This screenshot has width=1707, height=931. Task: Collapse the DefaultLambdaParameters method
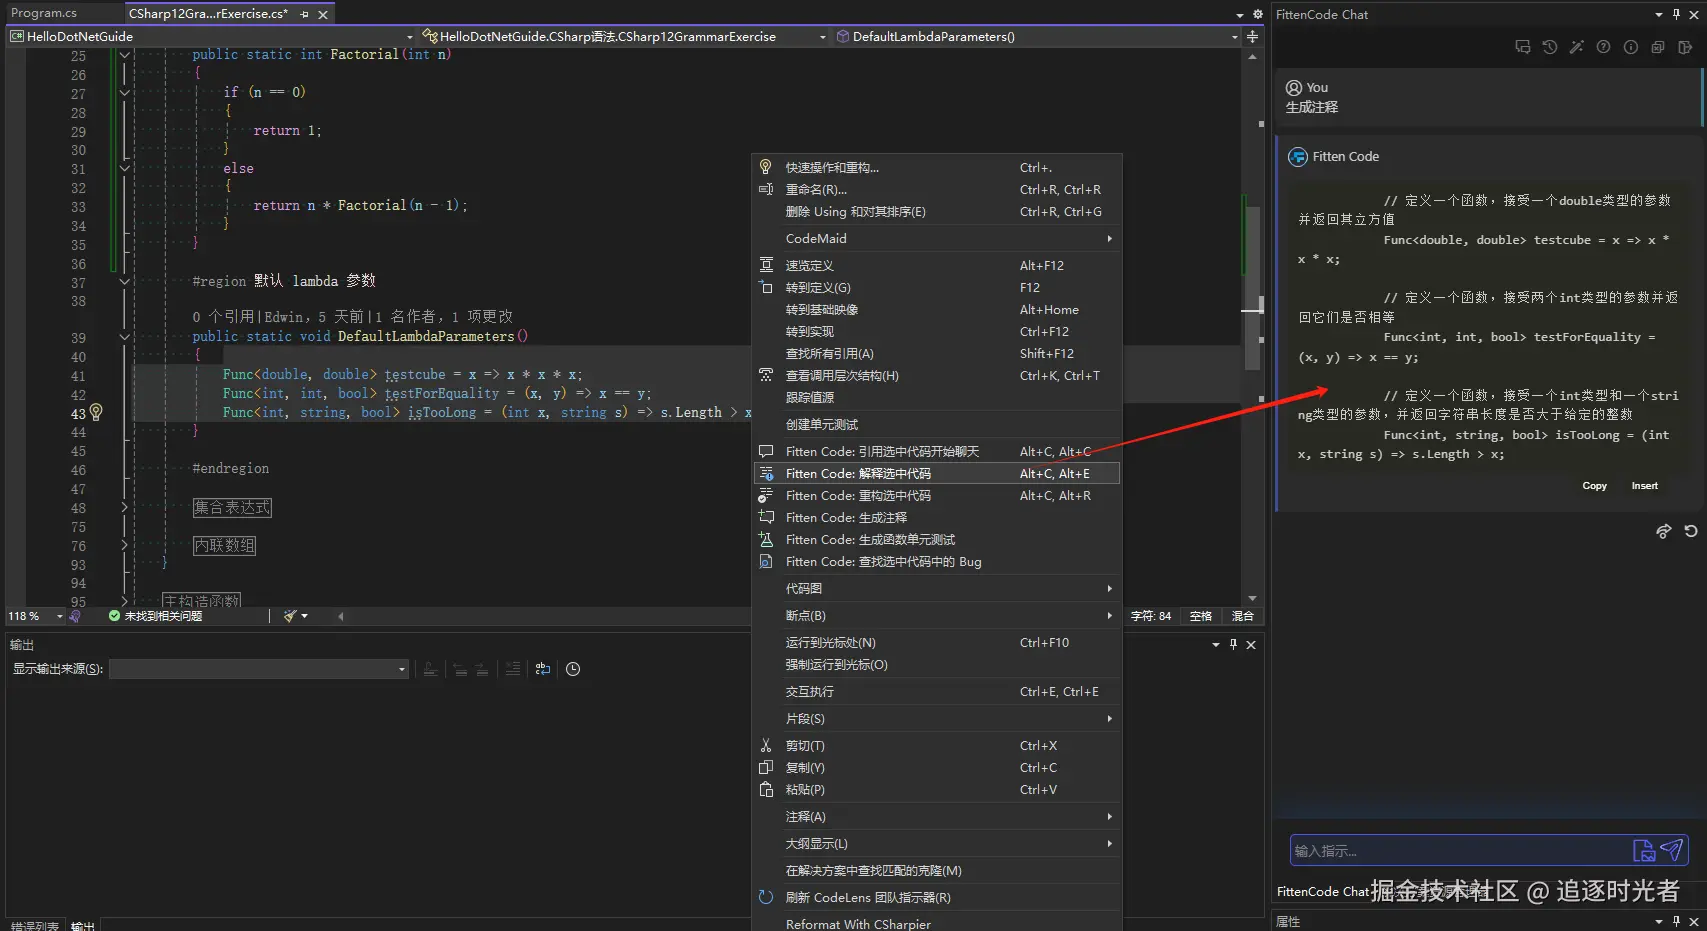point(124,337)
